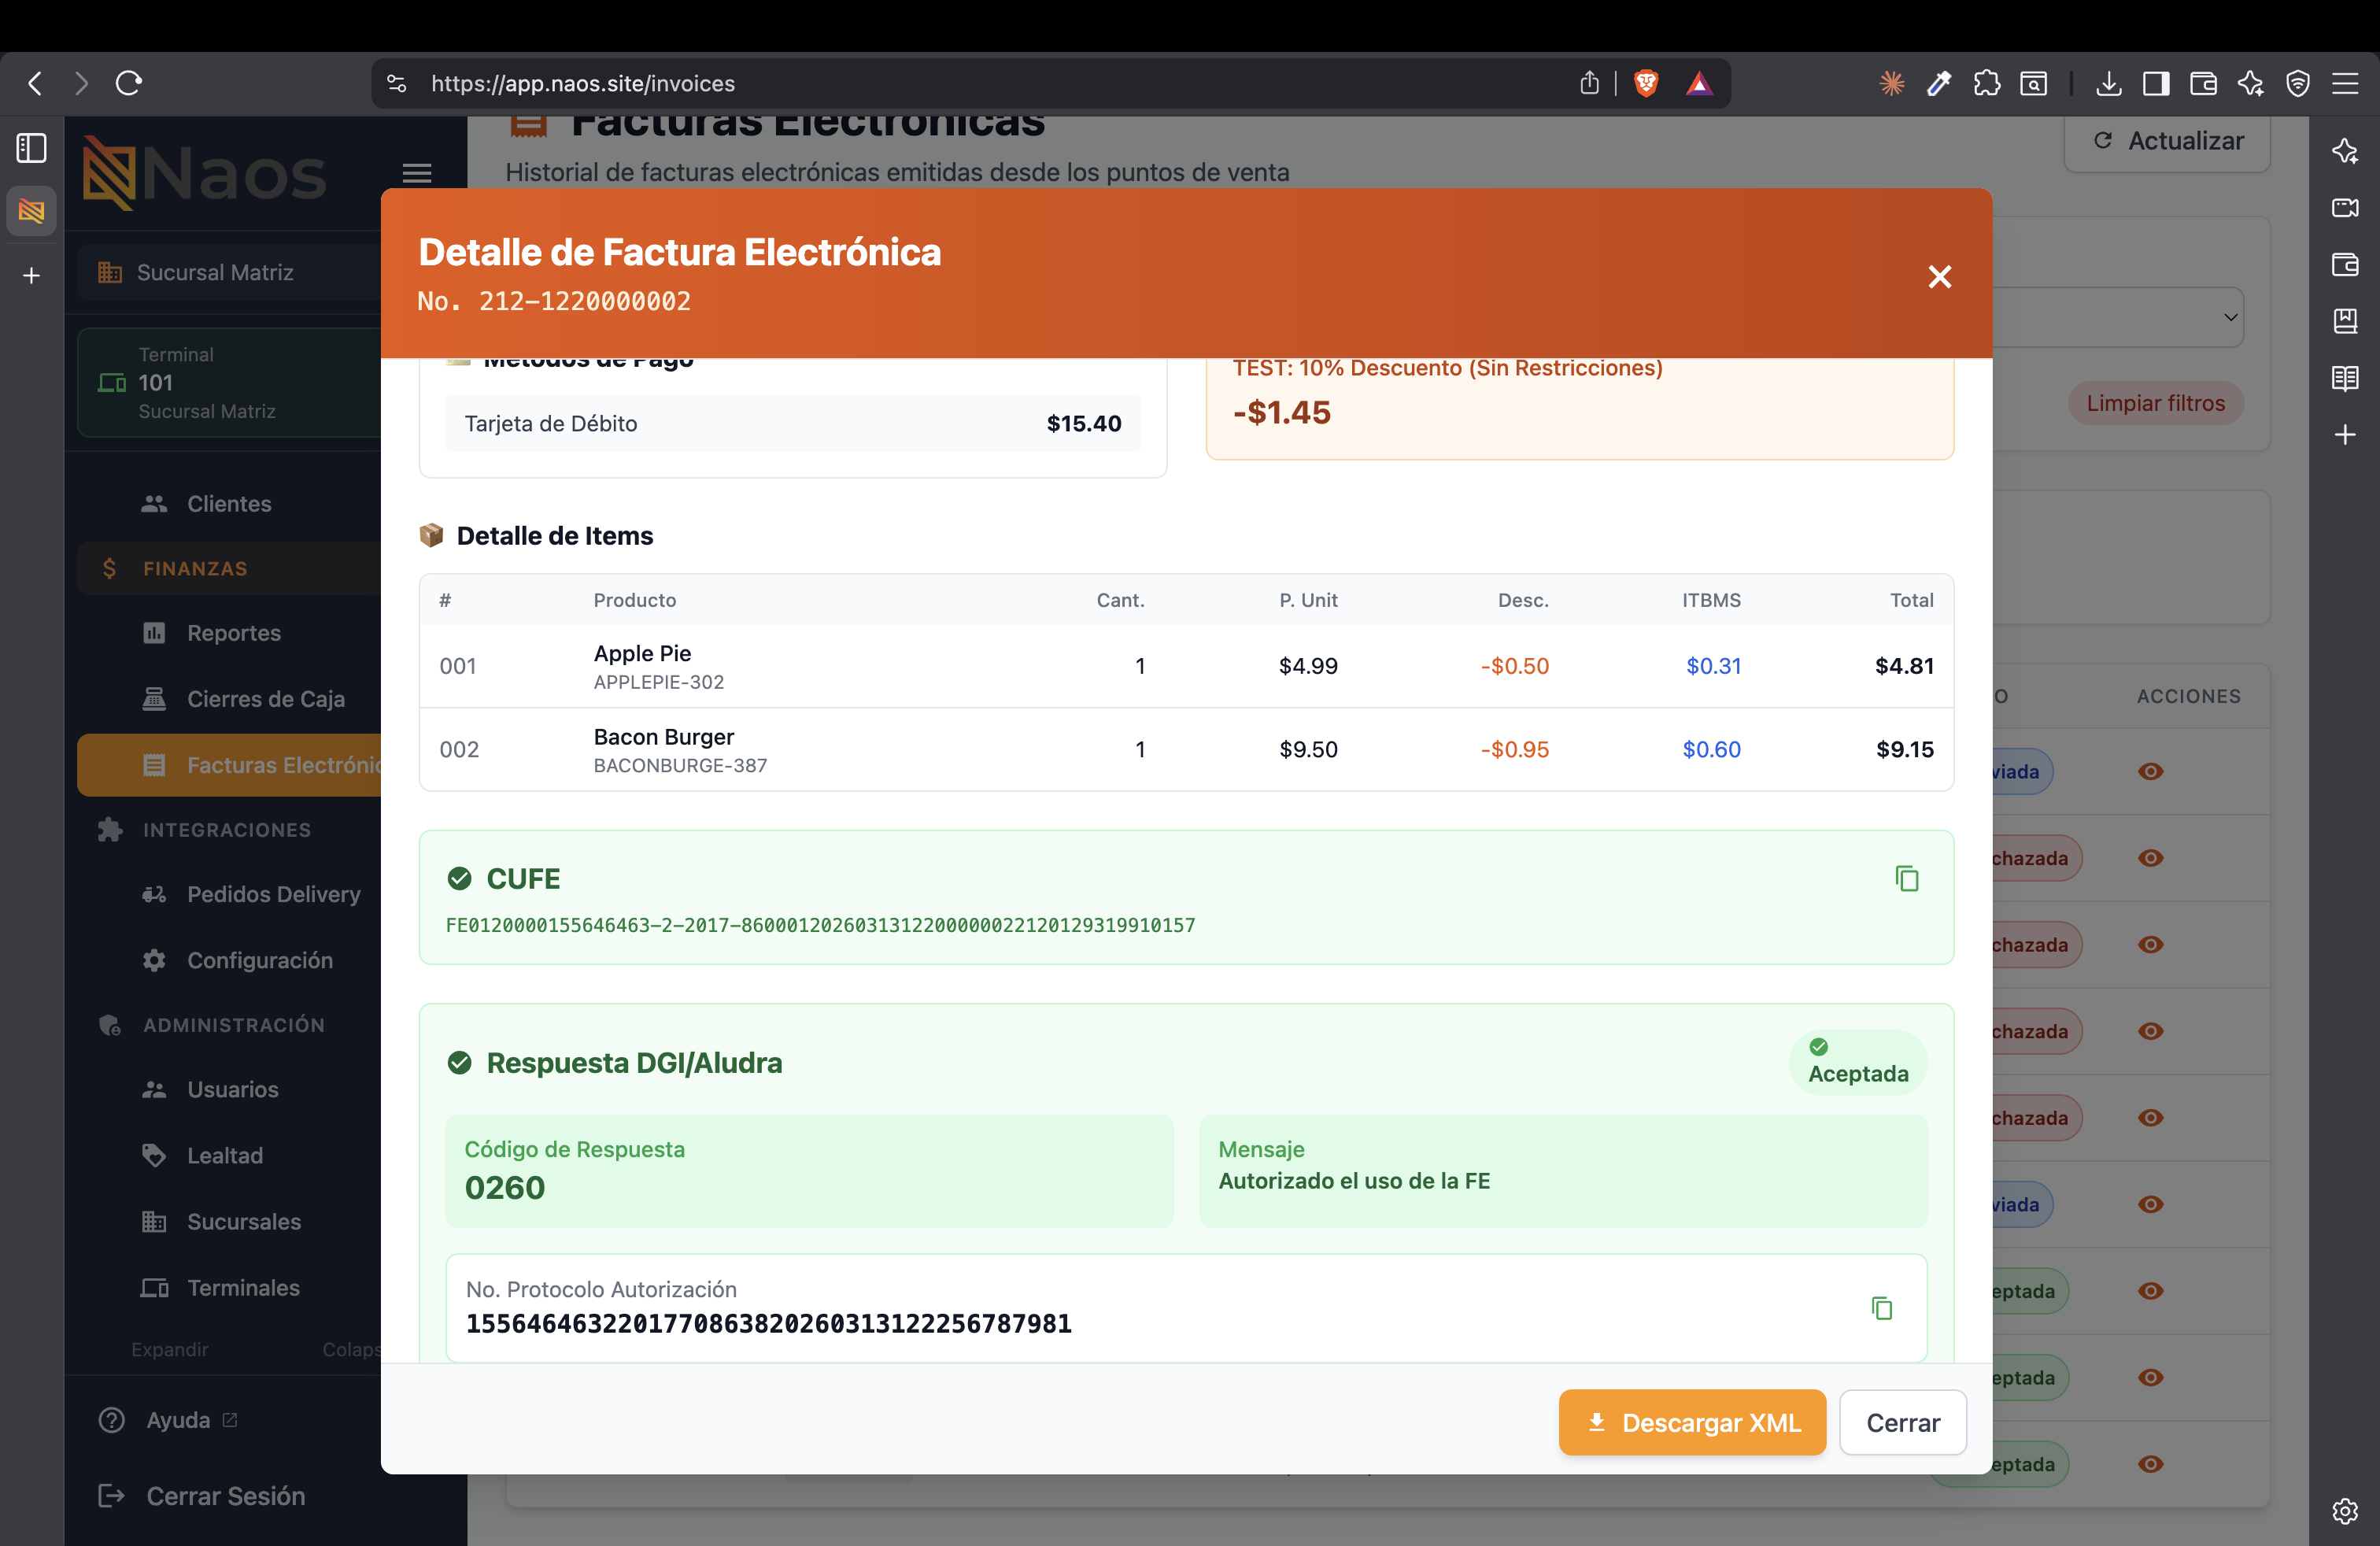The height and width of the screenshot is (1546, 2380).
Task: Click the browser back arrow
Action: pyautogui.click(x=35, y=83)
